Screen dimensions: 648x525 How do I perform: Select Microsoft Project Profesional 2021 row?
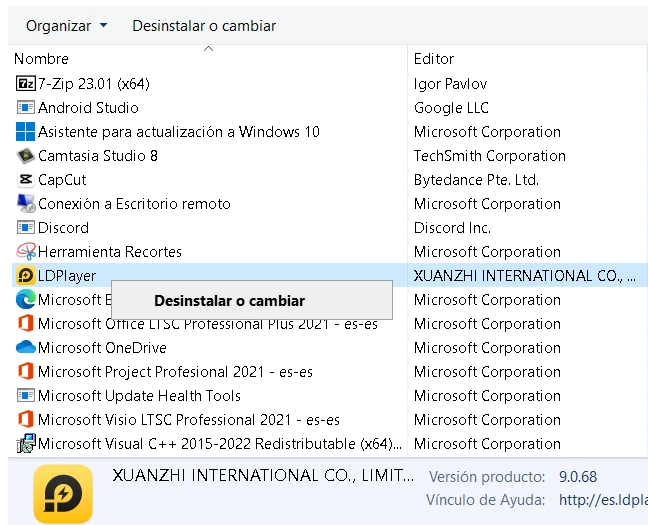click(x=175, y=372)
